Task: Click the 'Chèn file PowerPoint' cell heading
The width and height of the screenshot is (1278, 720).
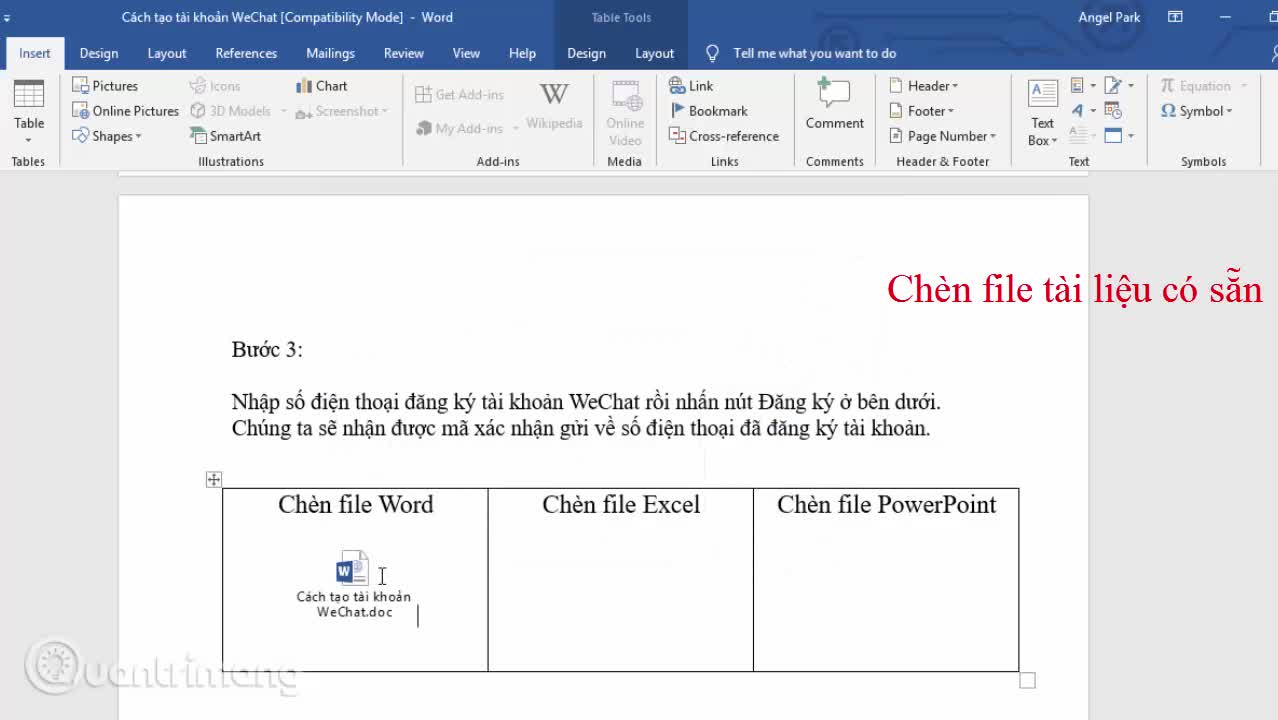Action: tap(887, 504)
